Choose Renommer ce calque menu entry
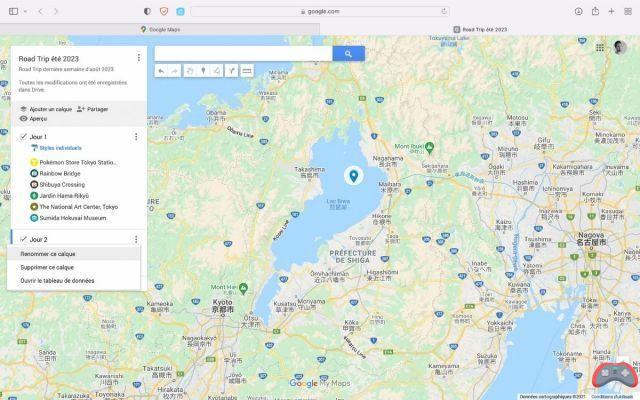The height and width of the screenshot is (400, 640). (73, 254)
